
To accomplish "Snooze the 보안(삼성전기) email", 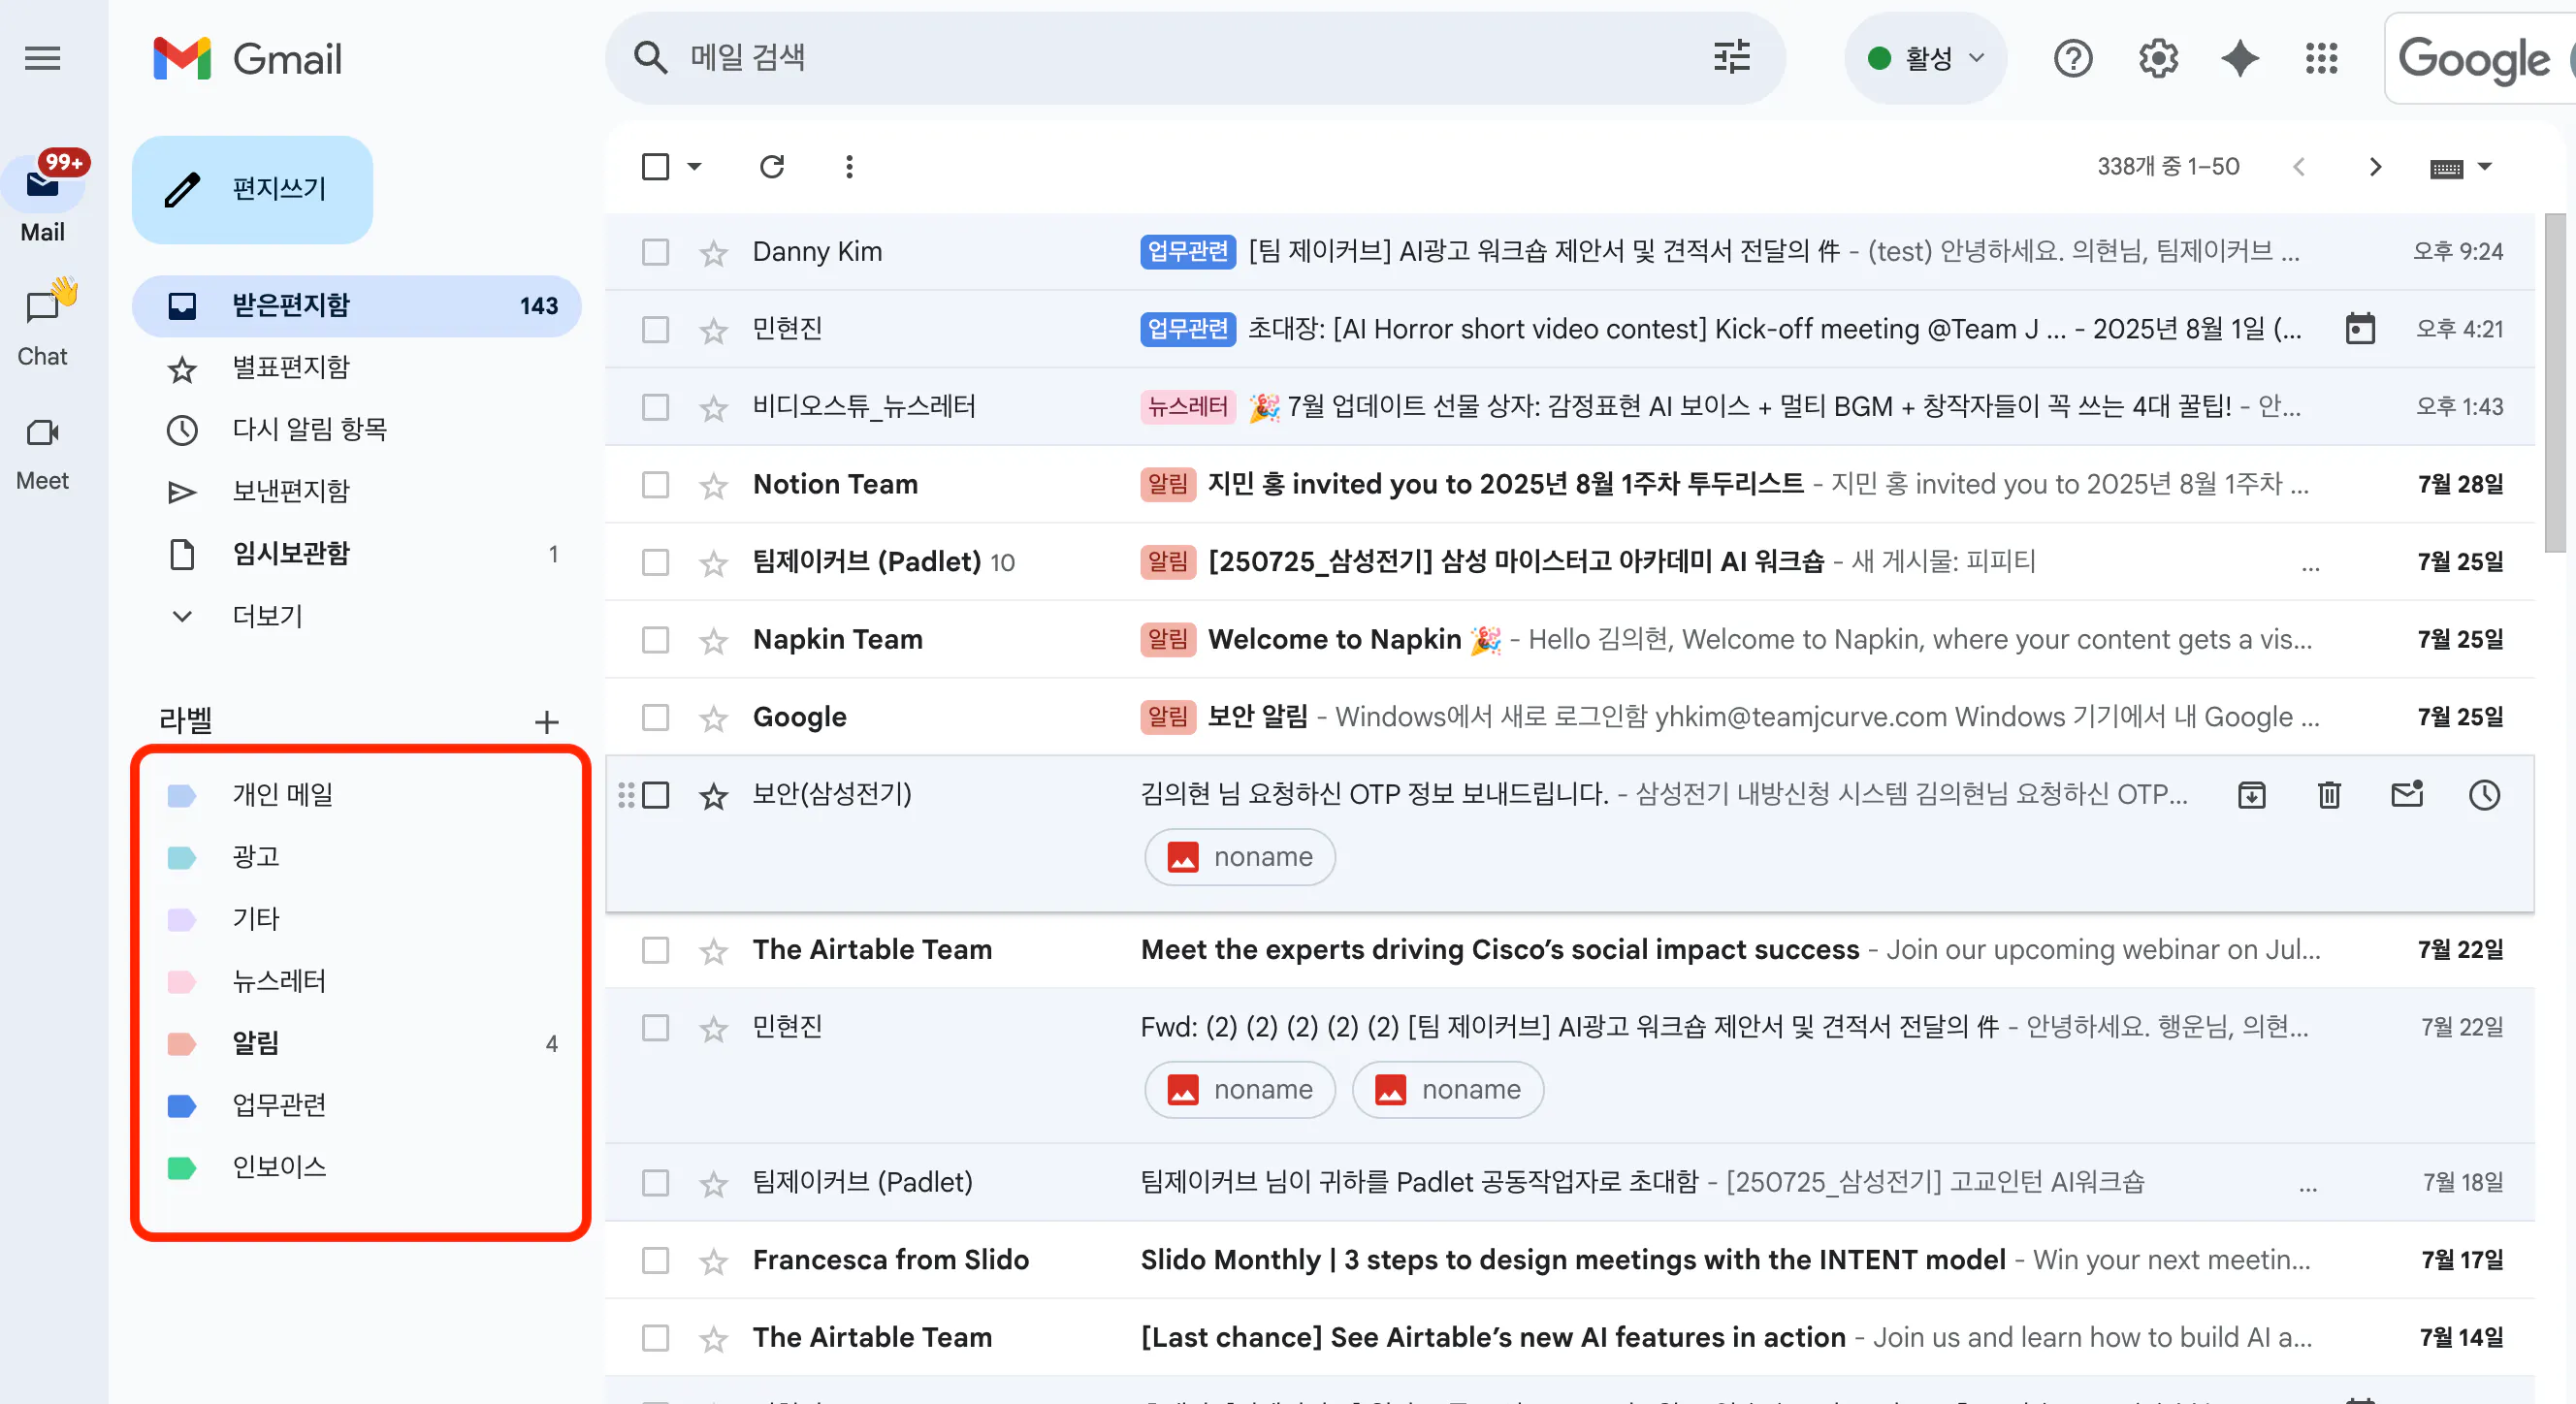I will pos(2485,795).
